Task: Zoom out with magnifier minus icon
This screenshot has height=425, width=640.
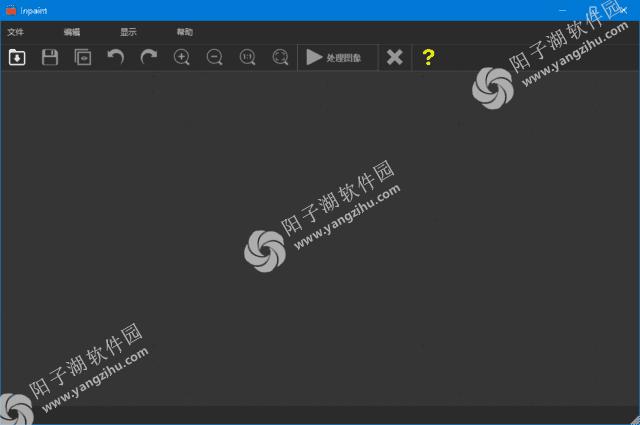Action: [x=214, y=57]
